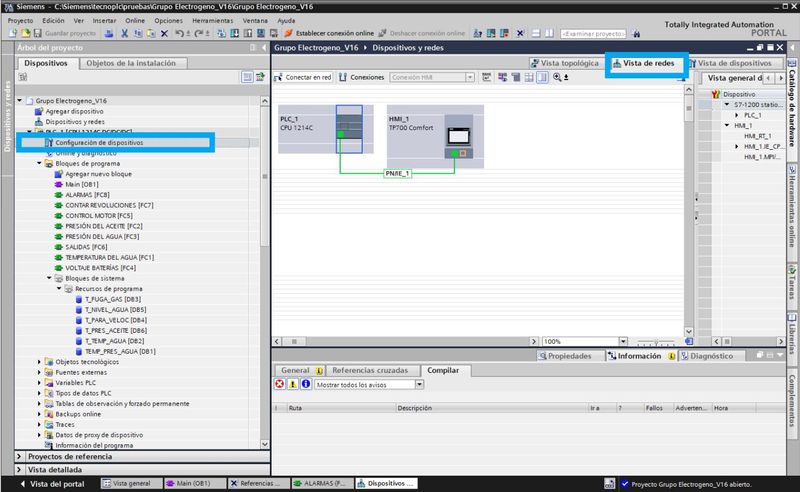Click the binoculars search project icon

pyautogui.click(x=636, y=34)
